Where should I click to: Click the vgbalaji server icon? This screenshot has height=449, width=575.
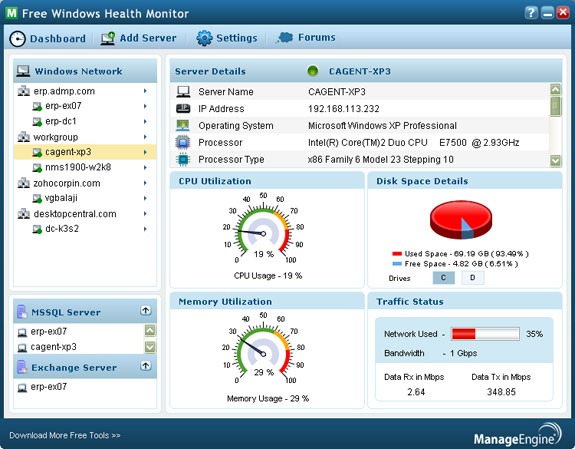[x=37, y=198]
